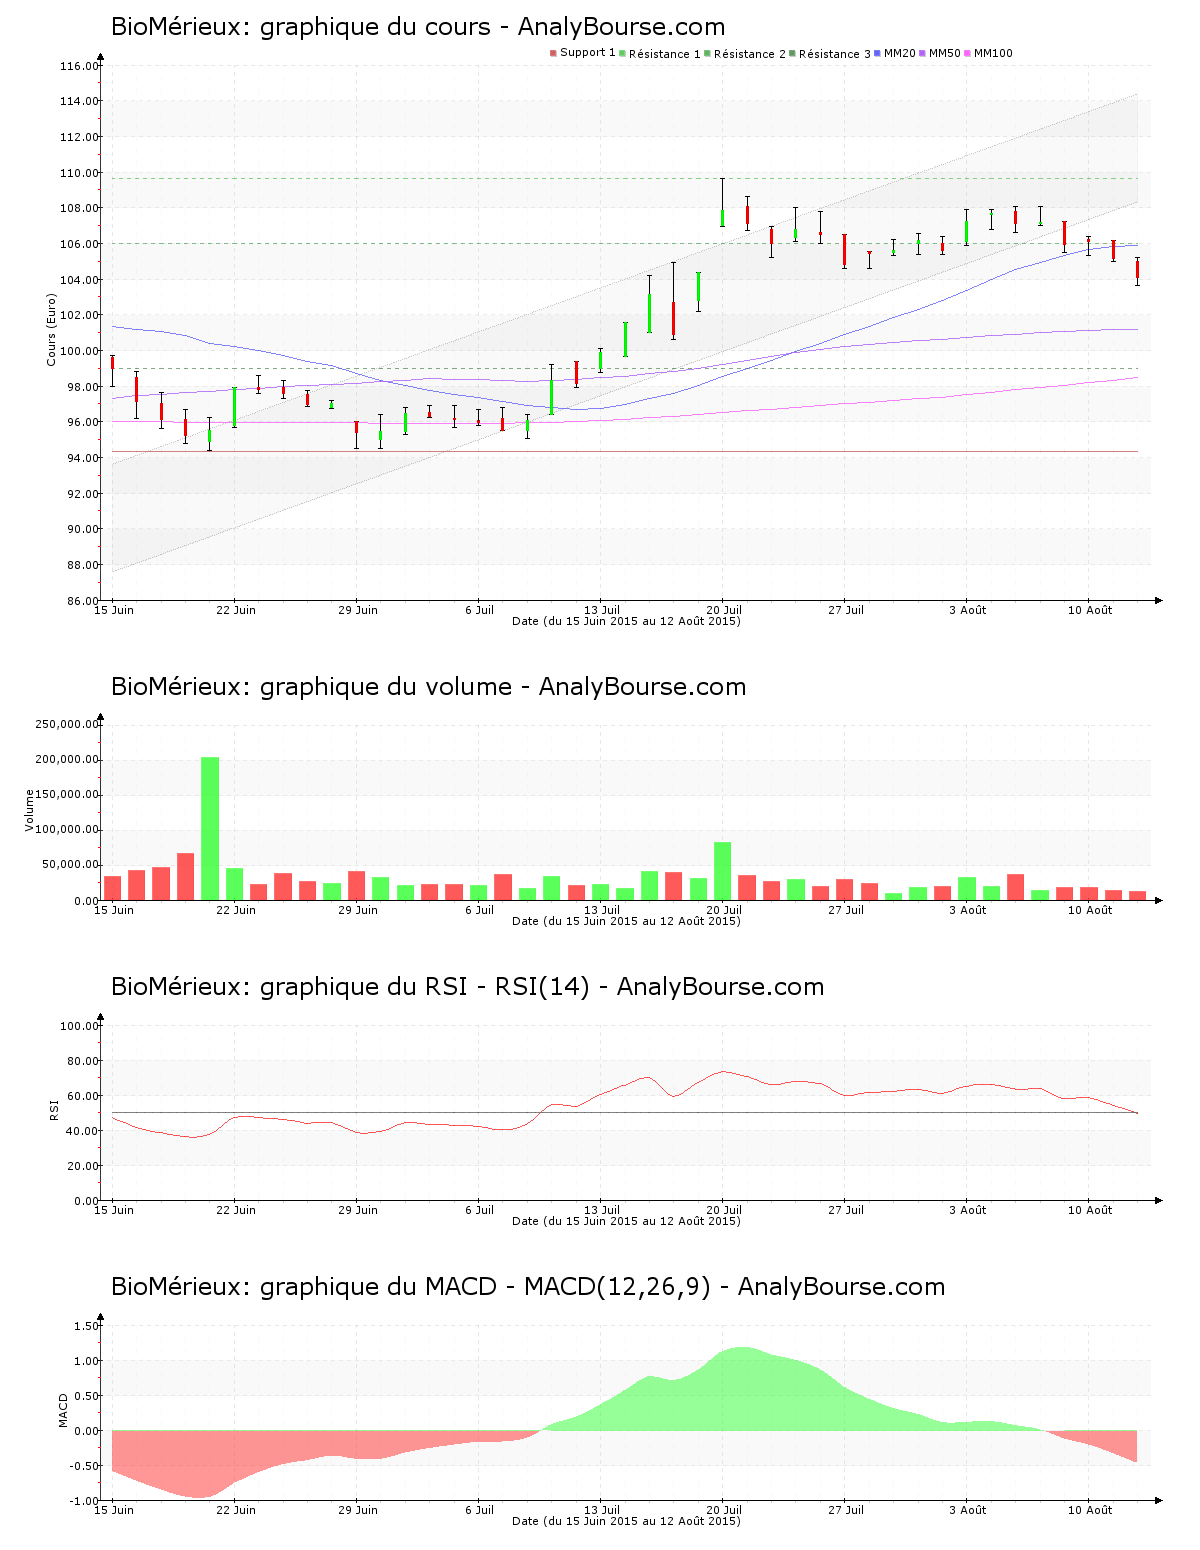This screenshot has width=1200, height=1550.
Task: Click the 'graphique du cours' chart title
Action: [x=418, y=27]
